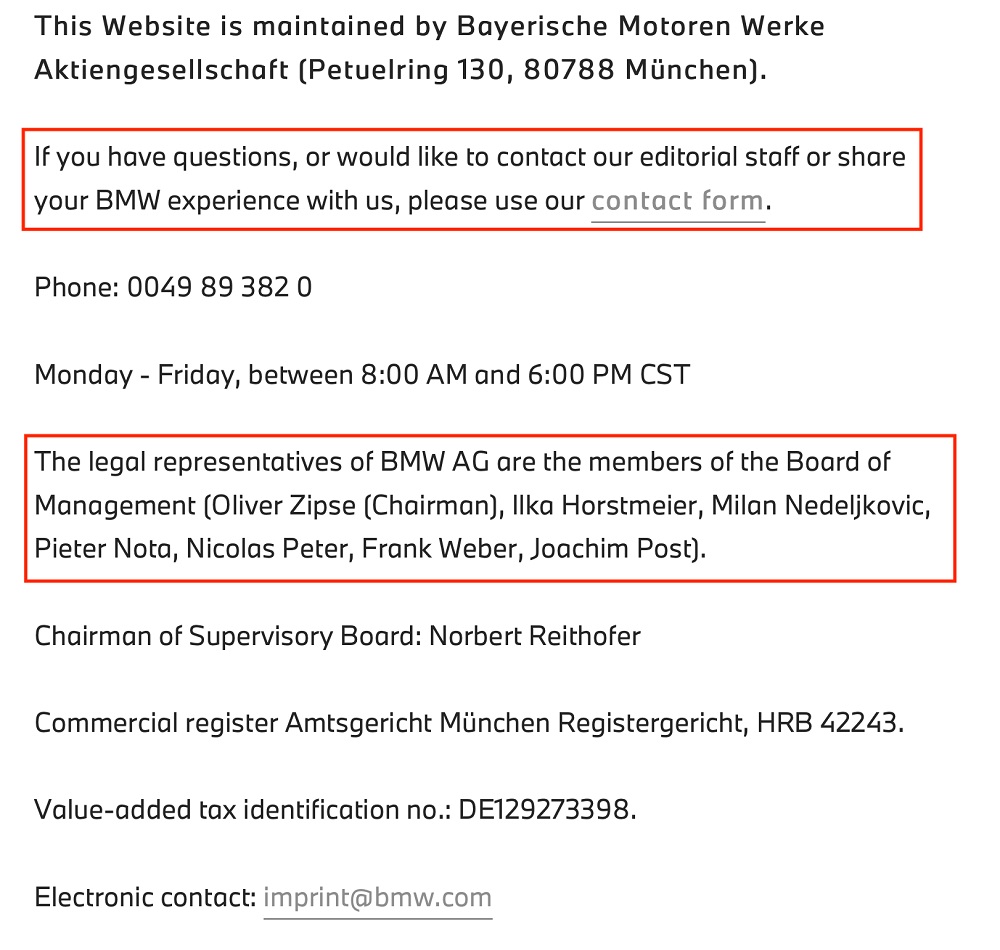Click the Oliver Zipse (Chairman) name
The image size is (1000, 950).
[354, 506]
